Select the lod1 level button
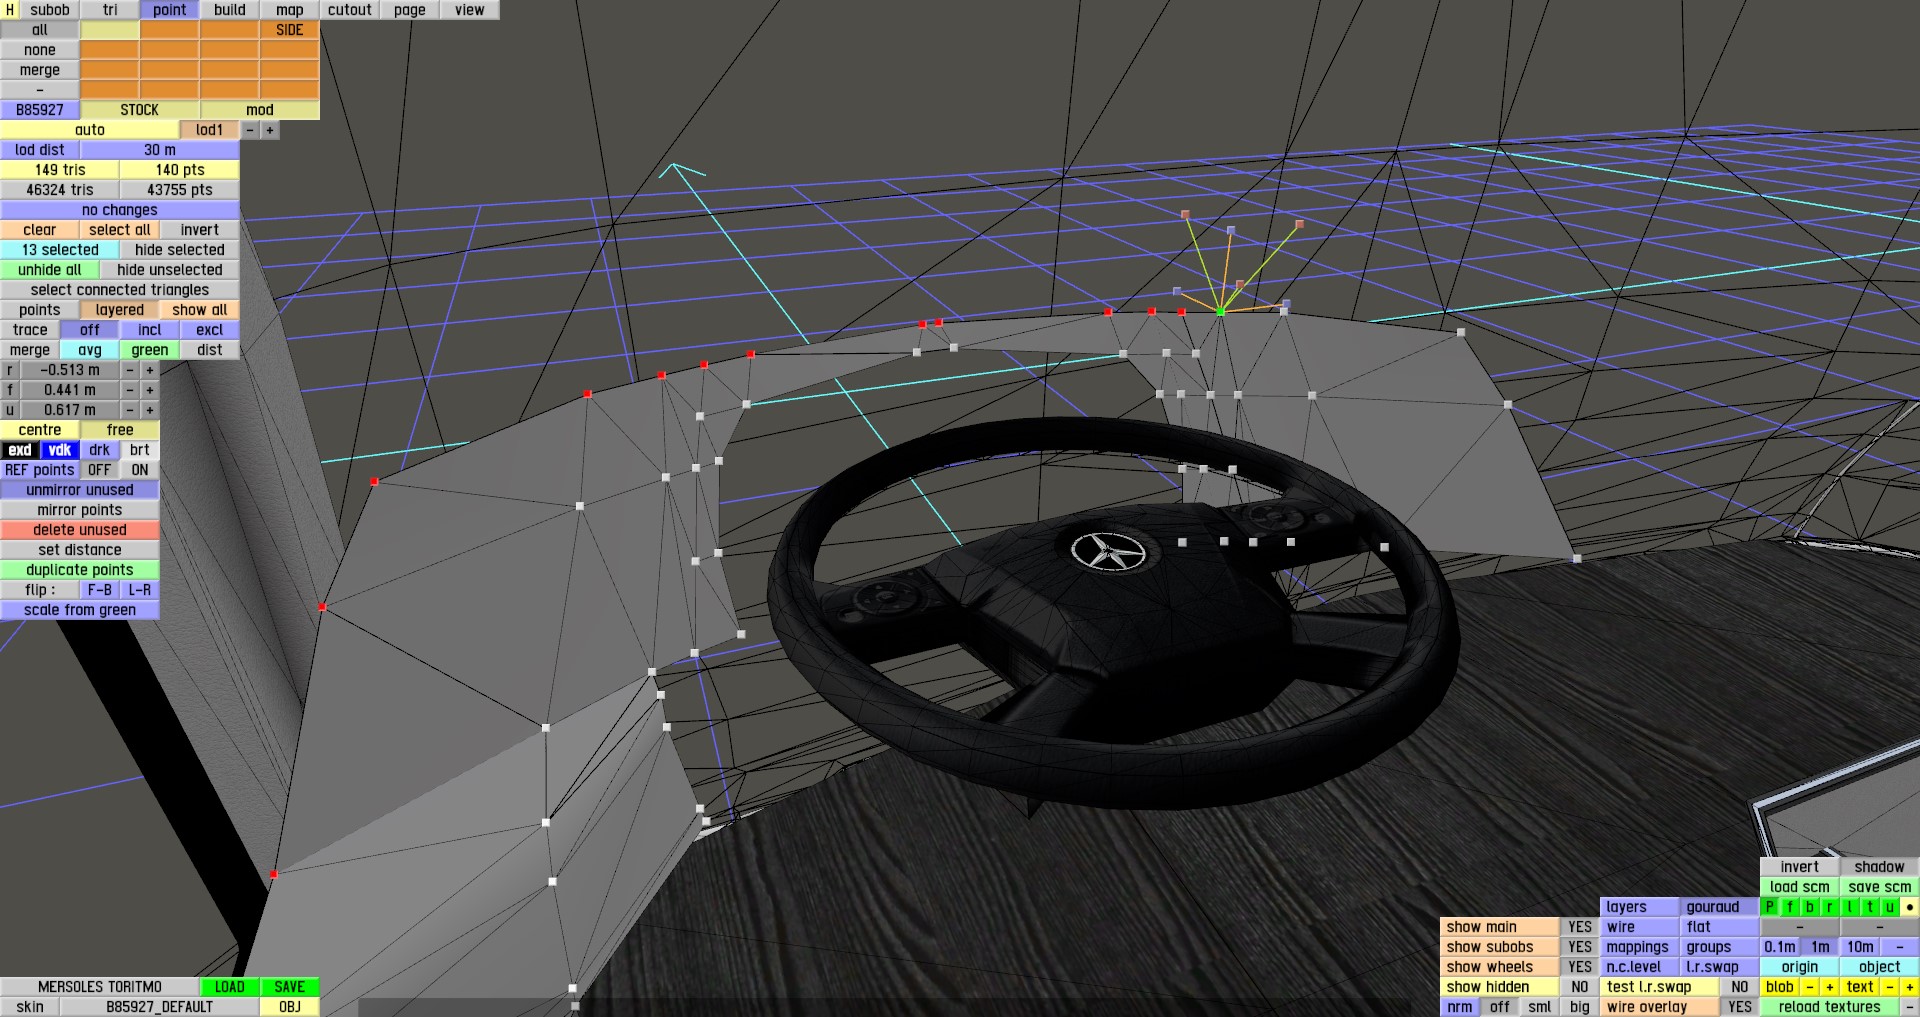The width and height of the screenshot is (1920, 1017). tap(210, 130)
